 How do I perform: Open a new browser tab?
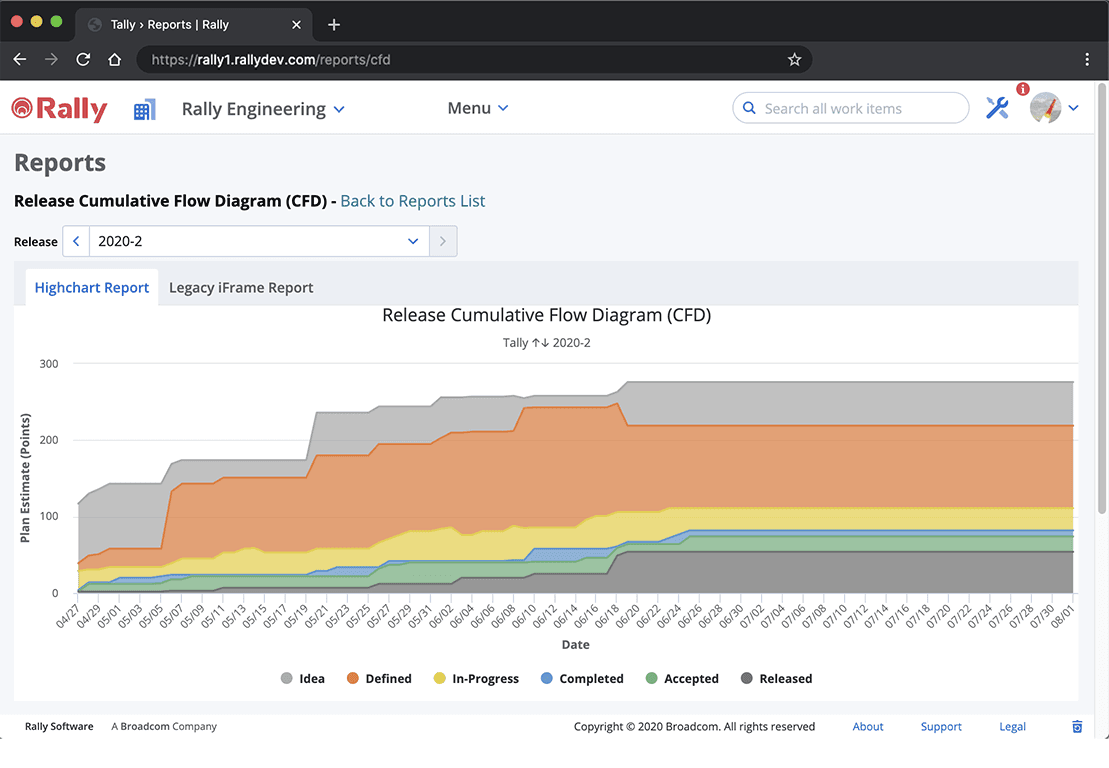pos(334,25)
